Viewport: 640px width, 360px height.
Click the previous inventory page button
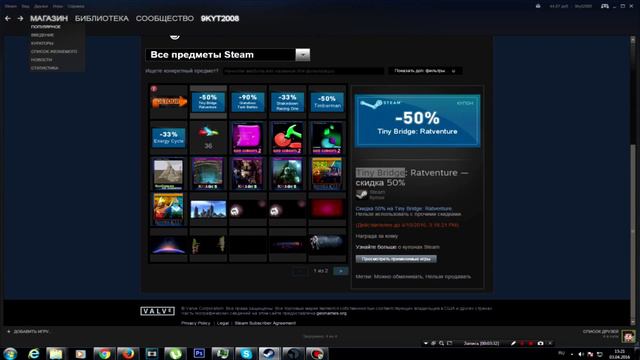pyautogui.click(x=300, y=271)
